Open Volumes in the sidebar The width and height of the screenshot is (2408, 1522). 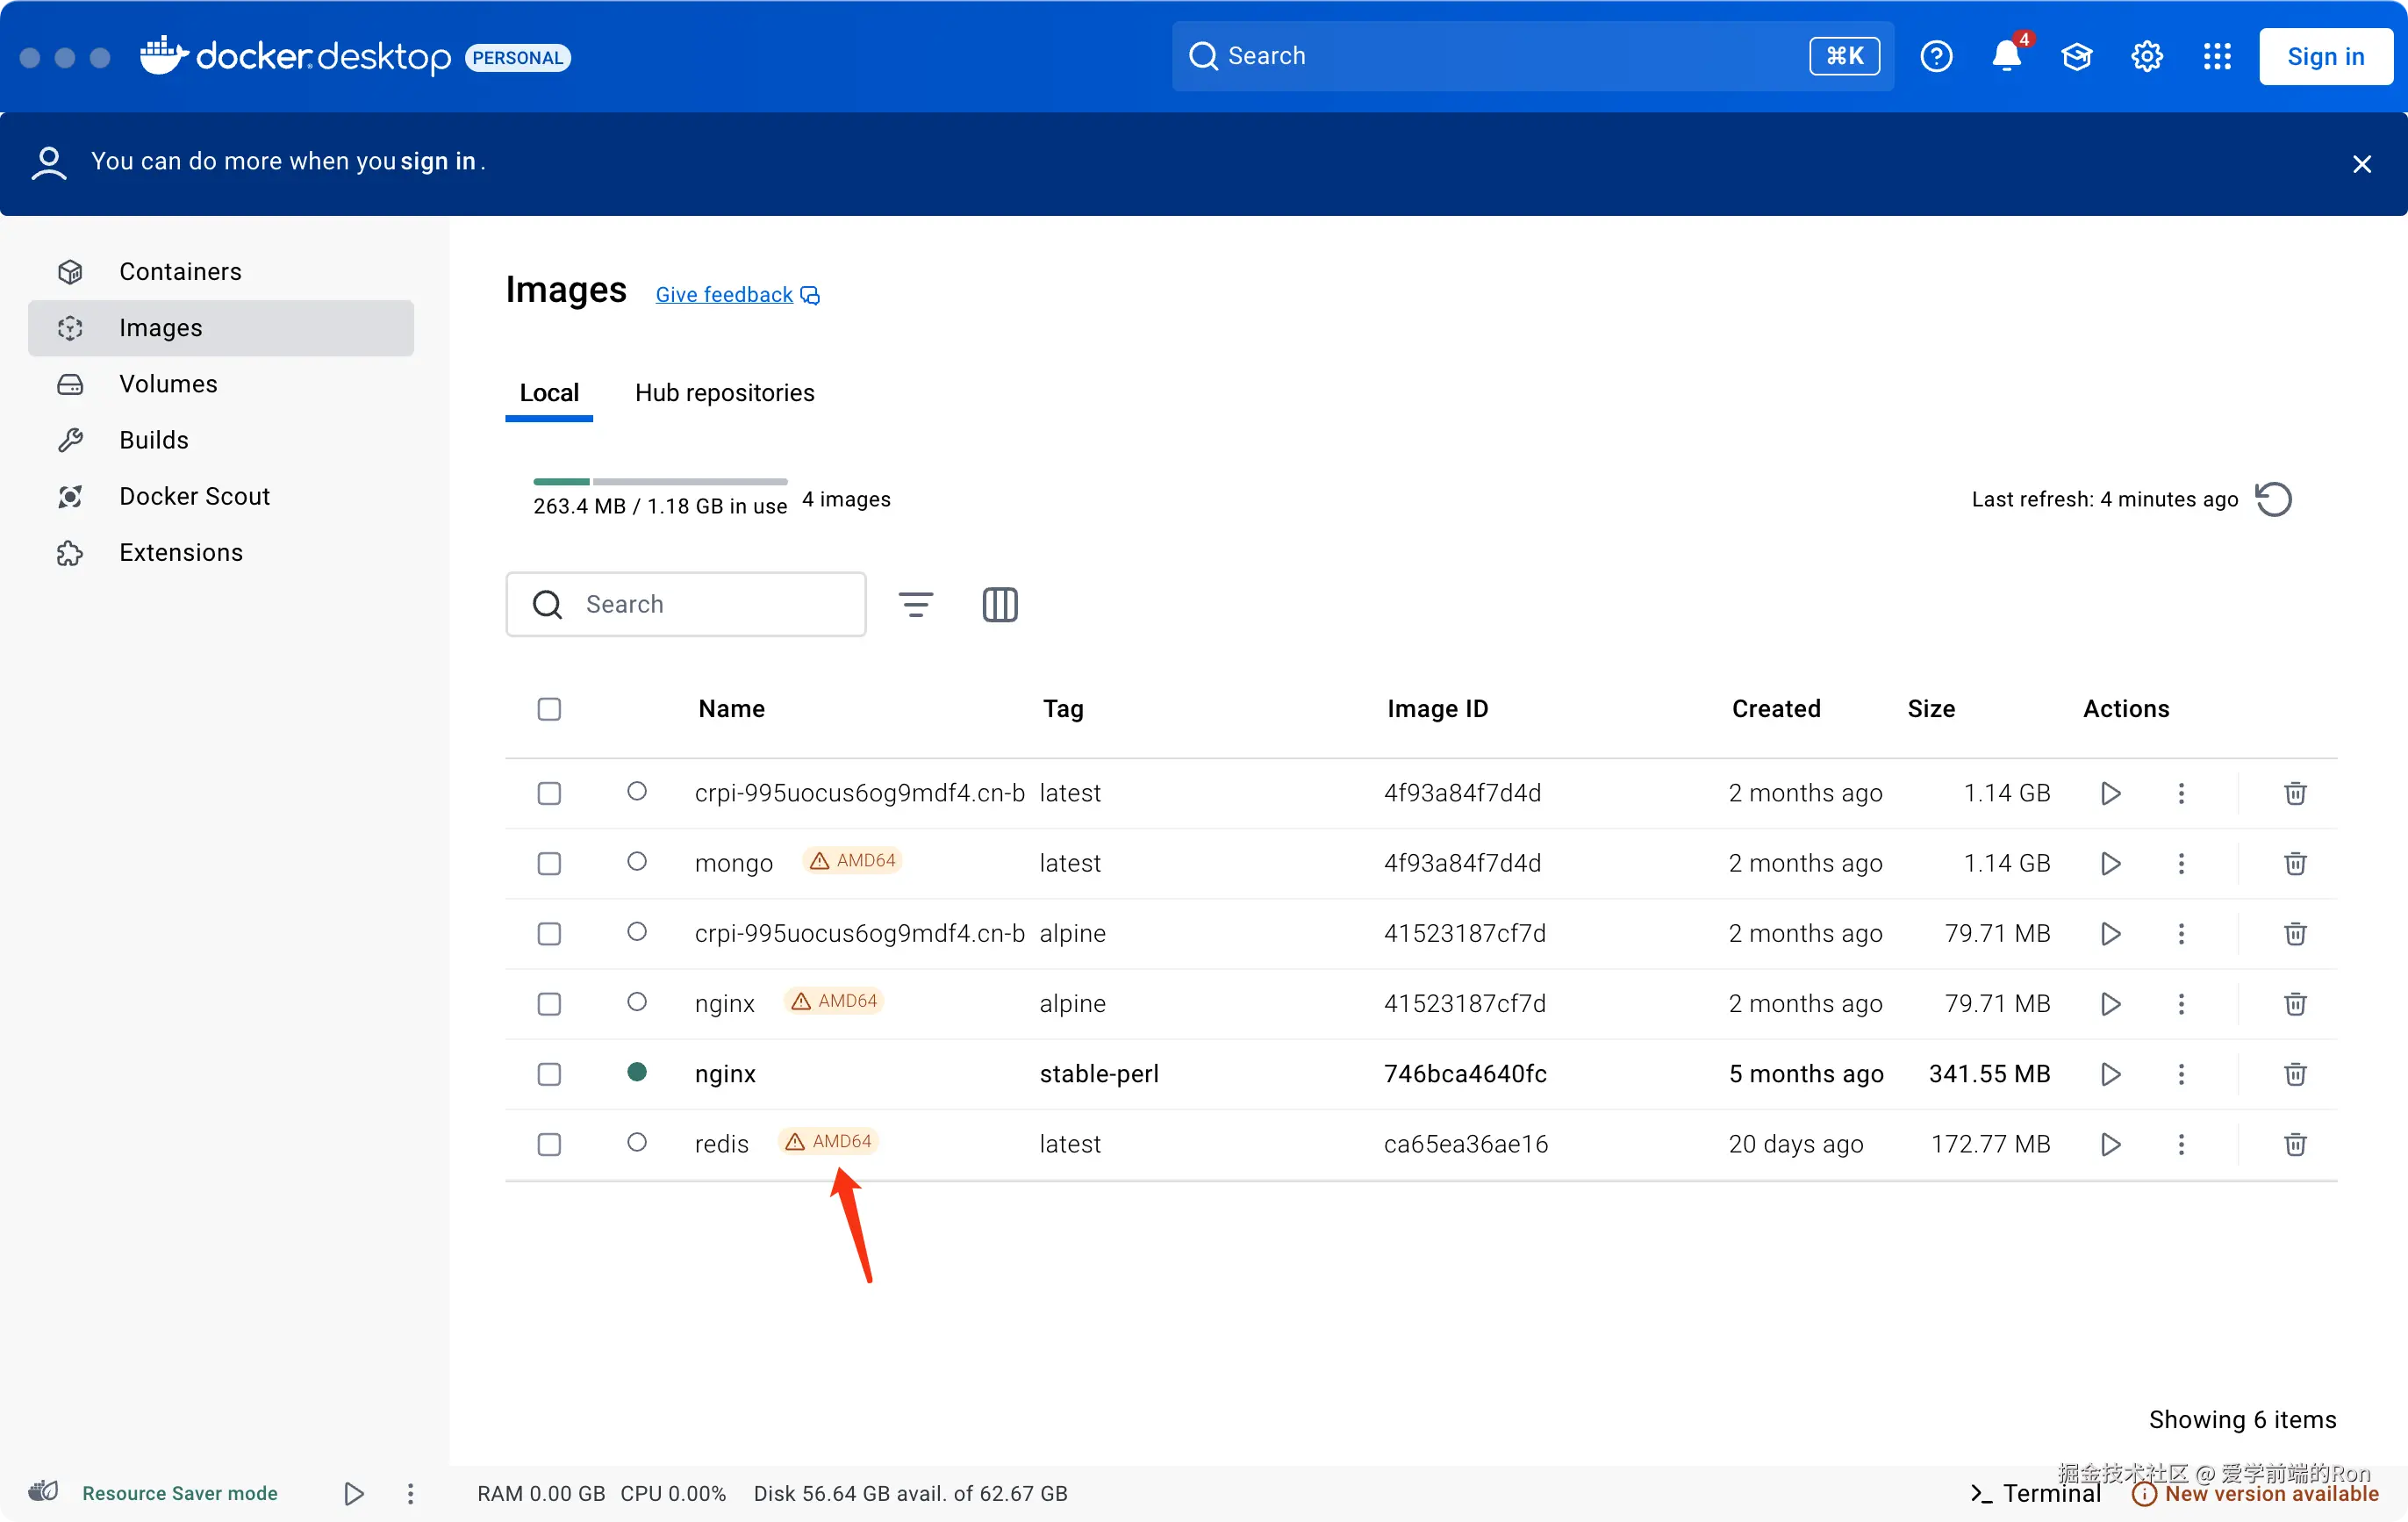168,384
